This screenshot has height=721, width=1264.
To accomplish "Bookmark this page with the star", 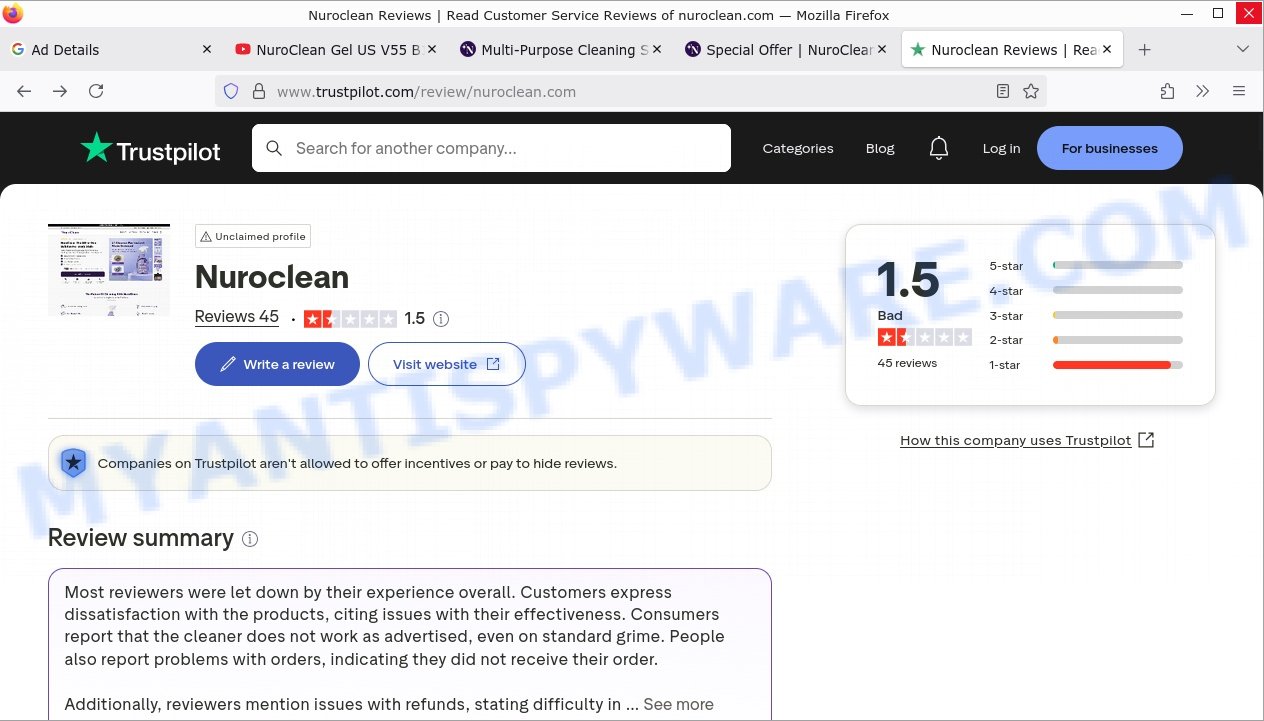I will (x=1031, y=91).
